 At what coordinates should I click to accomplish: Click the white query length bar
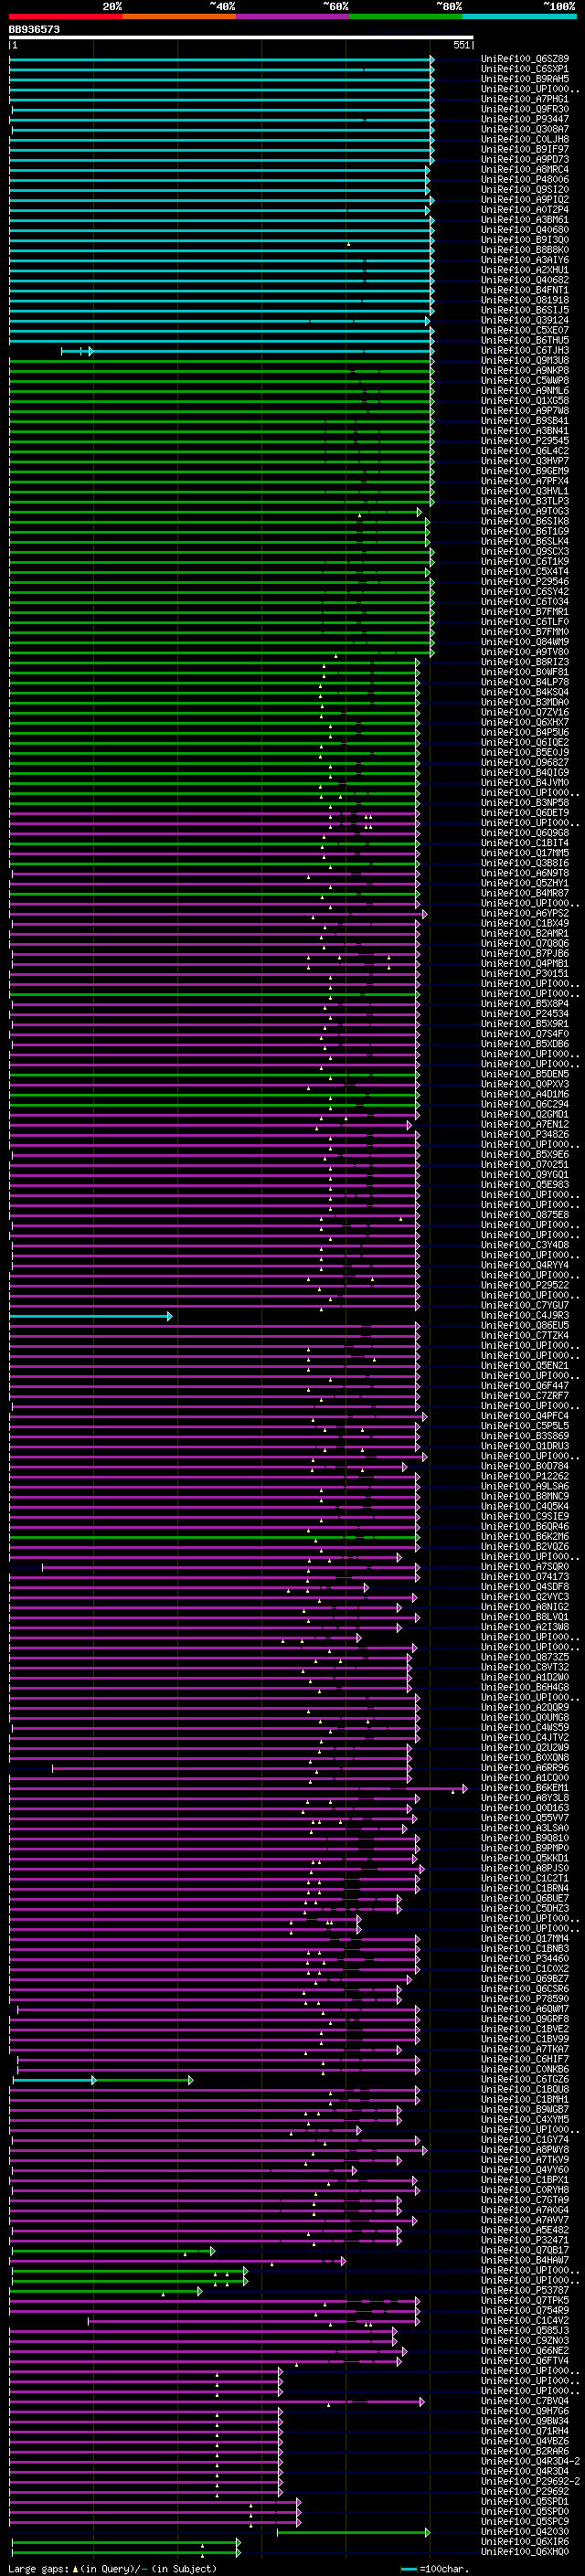pyautogui.click(x=241, y=38)
